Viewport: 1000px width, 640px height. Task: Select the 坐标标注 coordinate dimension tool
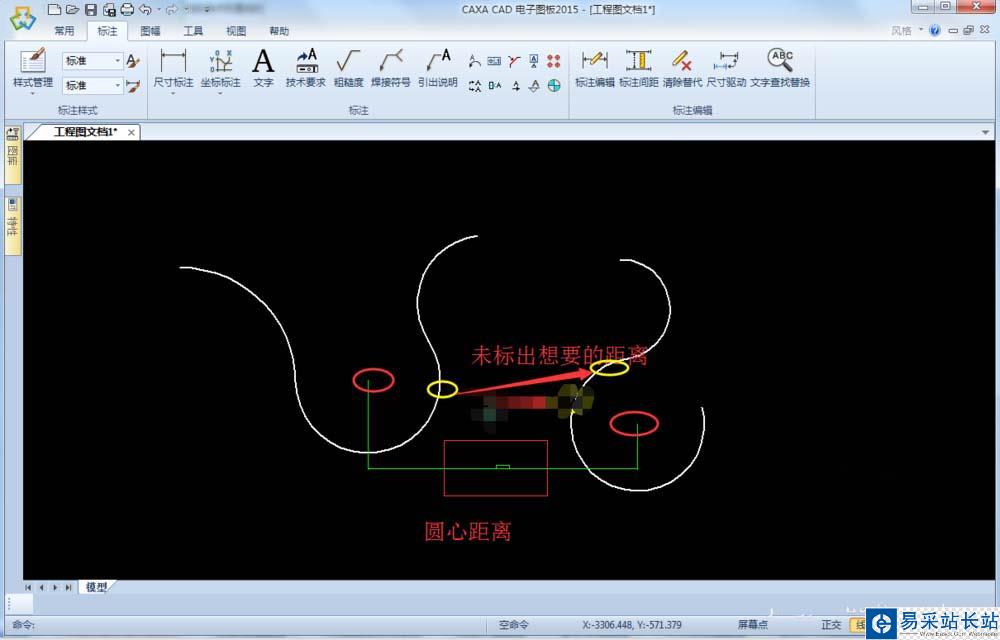pyautogui.click(x=221, y=68)
